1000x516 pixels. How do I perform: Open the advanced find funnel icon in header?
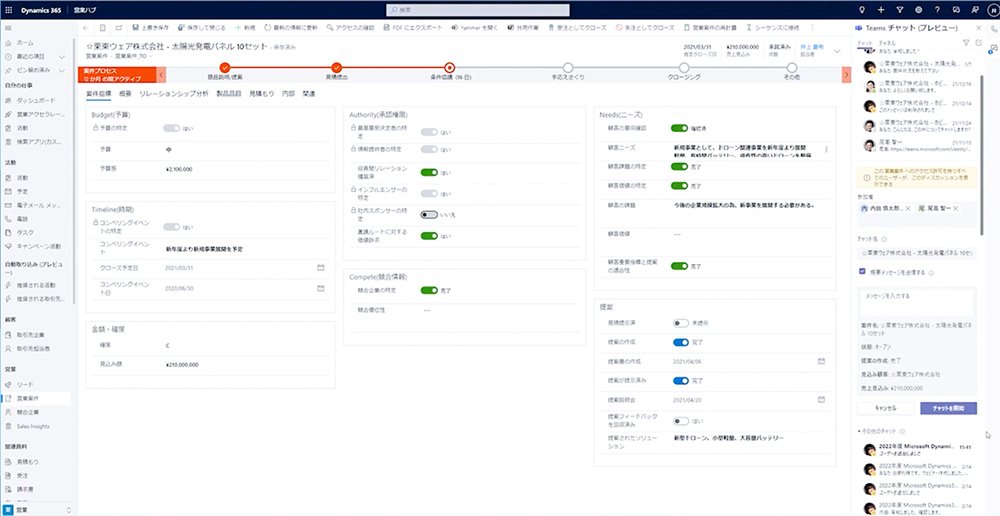(x=900, y=10)
